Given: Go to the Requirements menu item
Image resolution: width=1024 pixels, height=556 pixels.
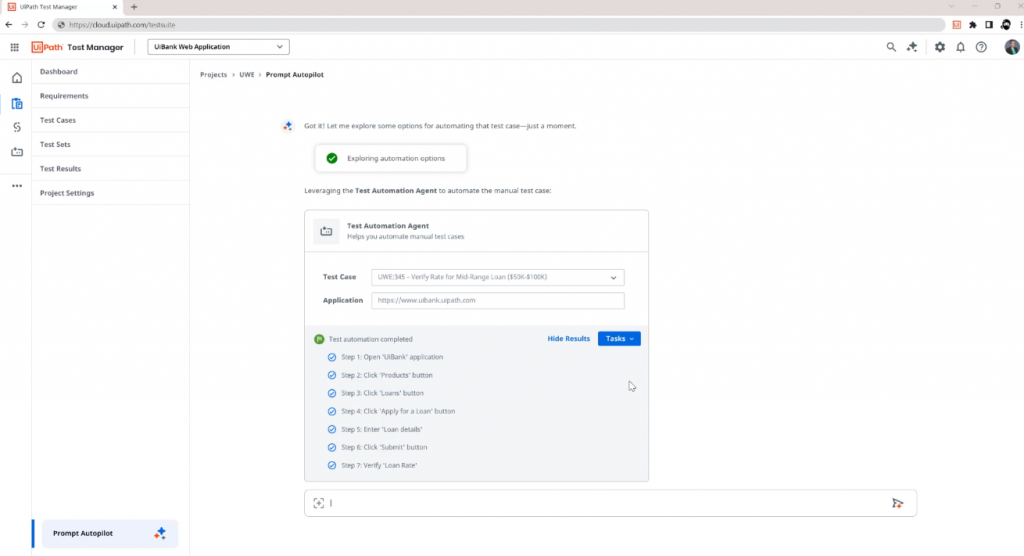Looking at the screenshot, I should tap(64, 96).
